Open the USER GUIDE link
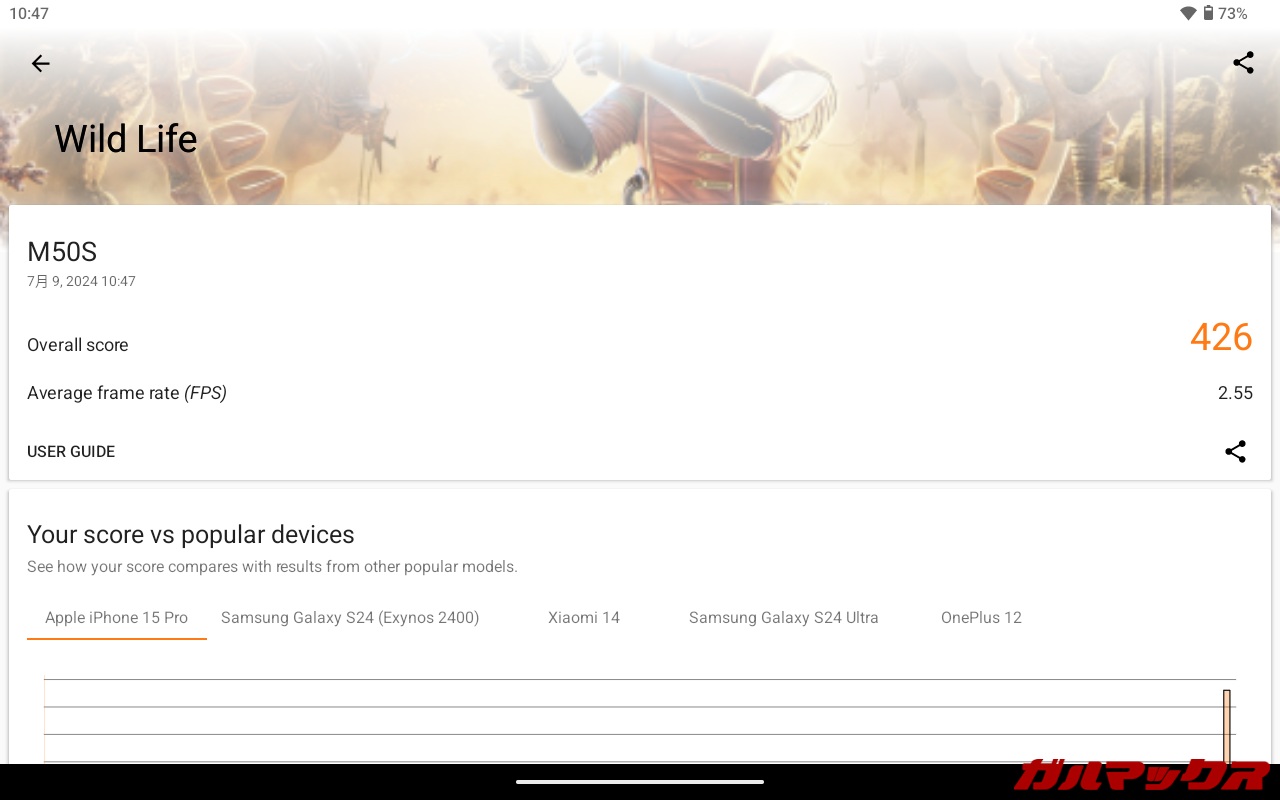1280x800 pixels. [x=71, y=452]
